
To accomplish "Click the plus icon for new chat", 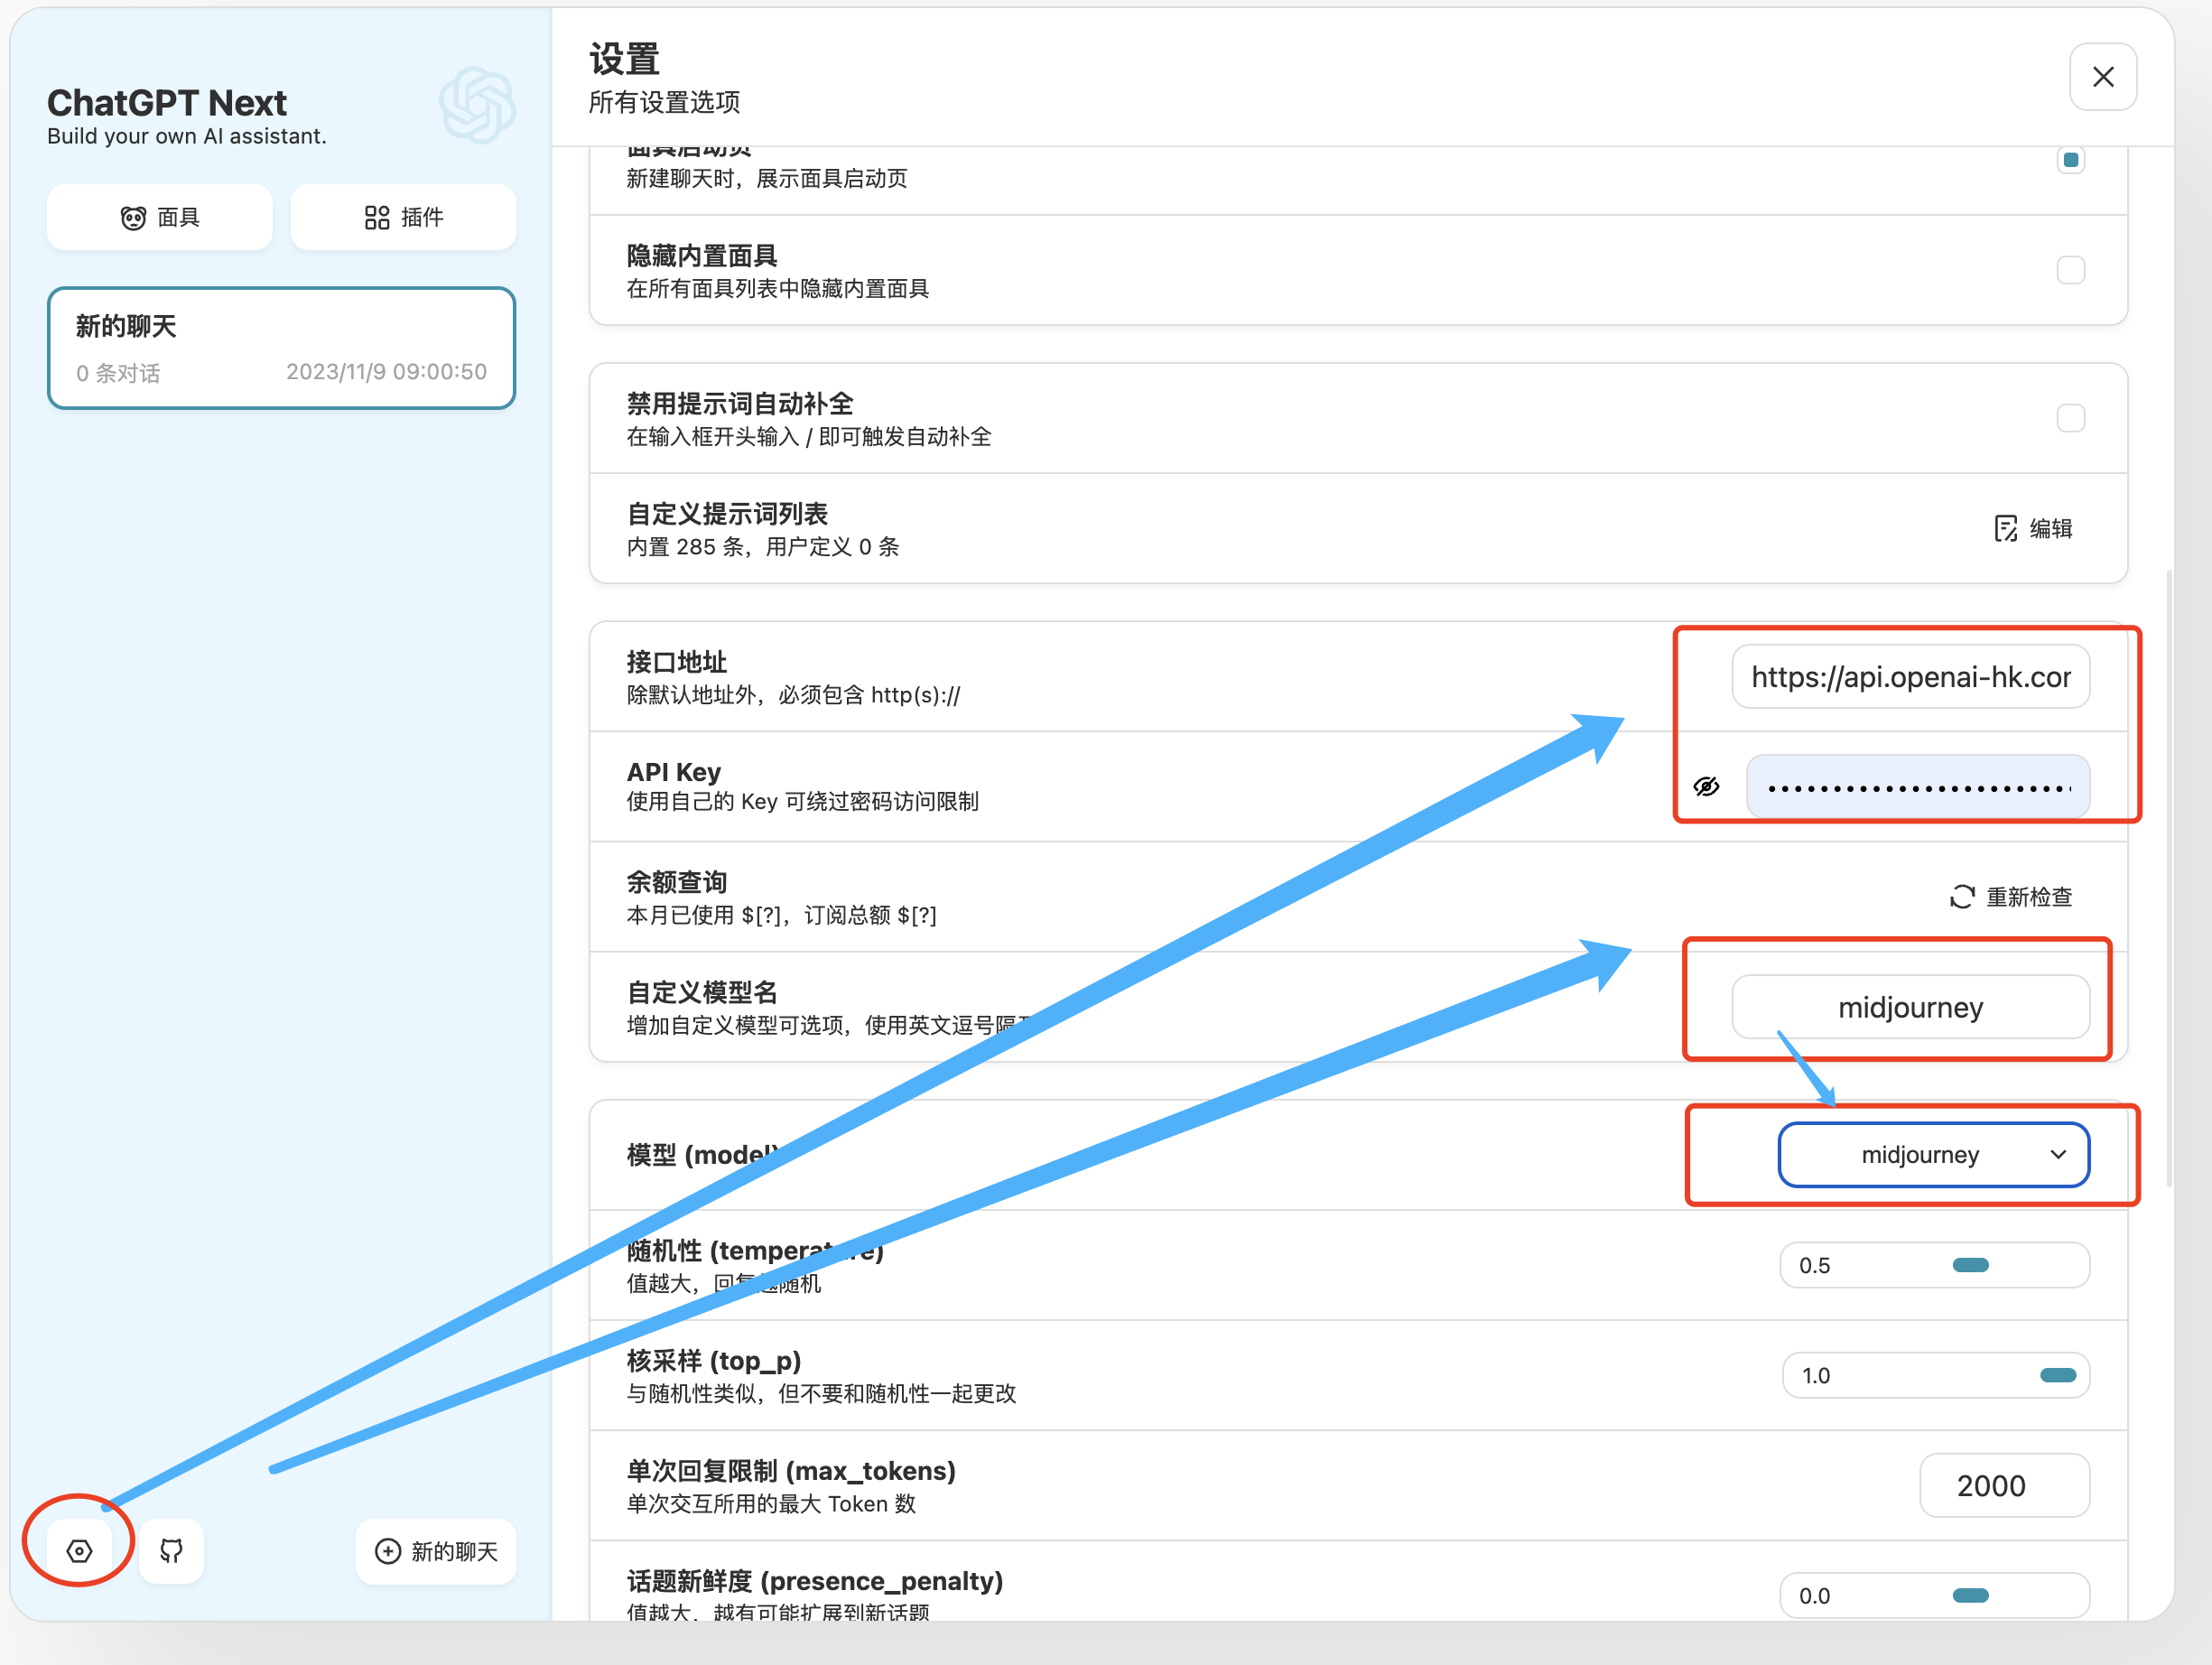I will point(388,1550).
